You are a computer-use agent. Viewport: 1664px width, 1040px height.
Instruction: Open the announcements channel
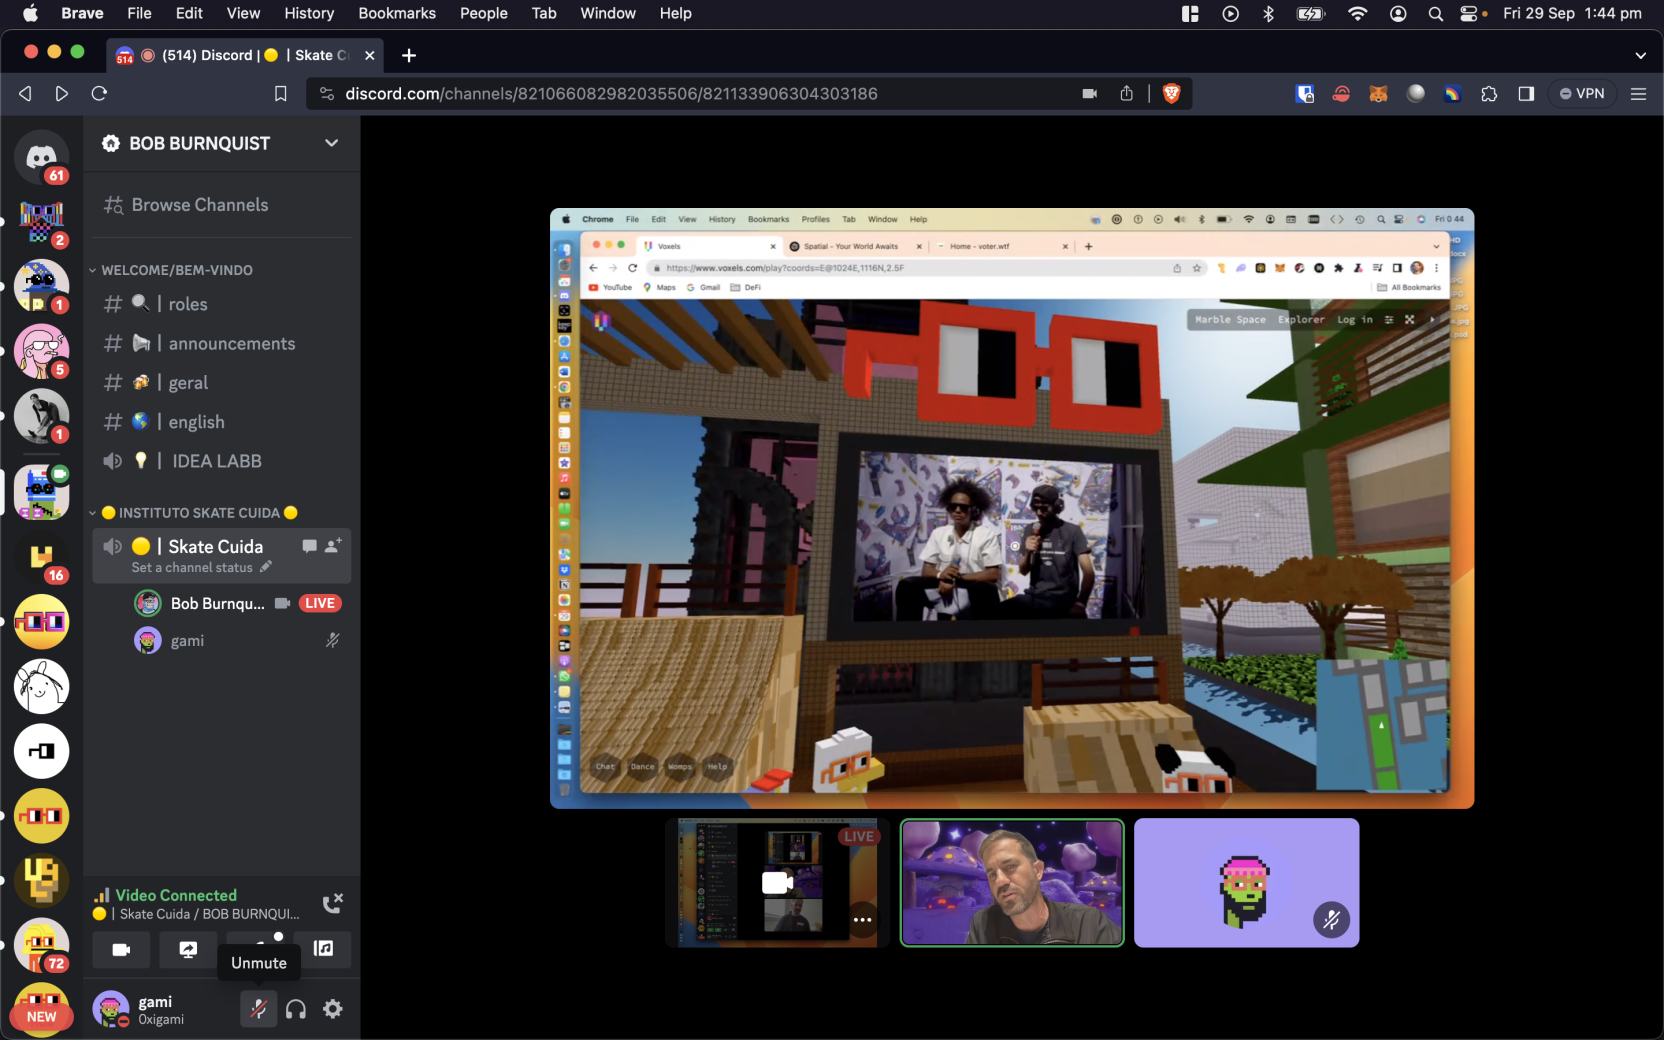click(x=231, y=343)
